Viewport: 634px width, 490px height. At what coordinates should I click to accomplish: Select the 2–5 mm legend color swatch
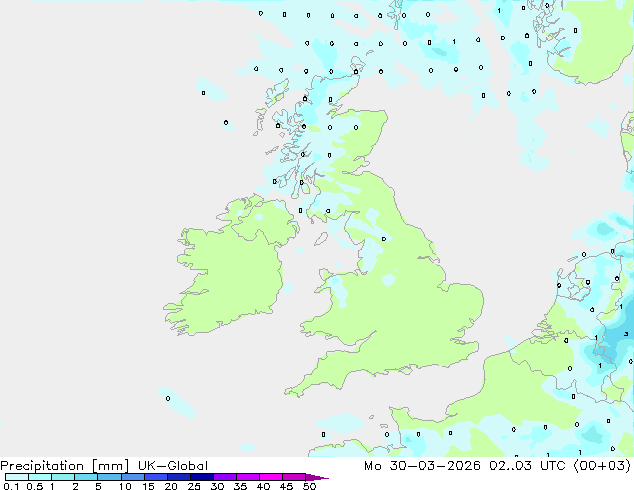(86, 477)
